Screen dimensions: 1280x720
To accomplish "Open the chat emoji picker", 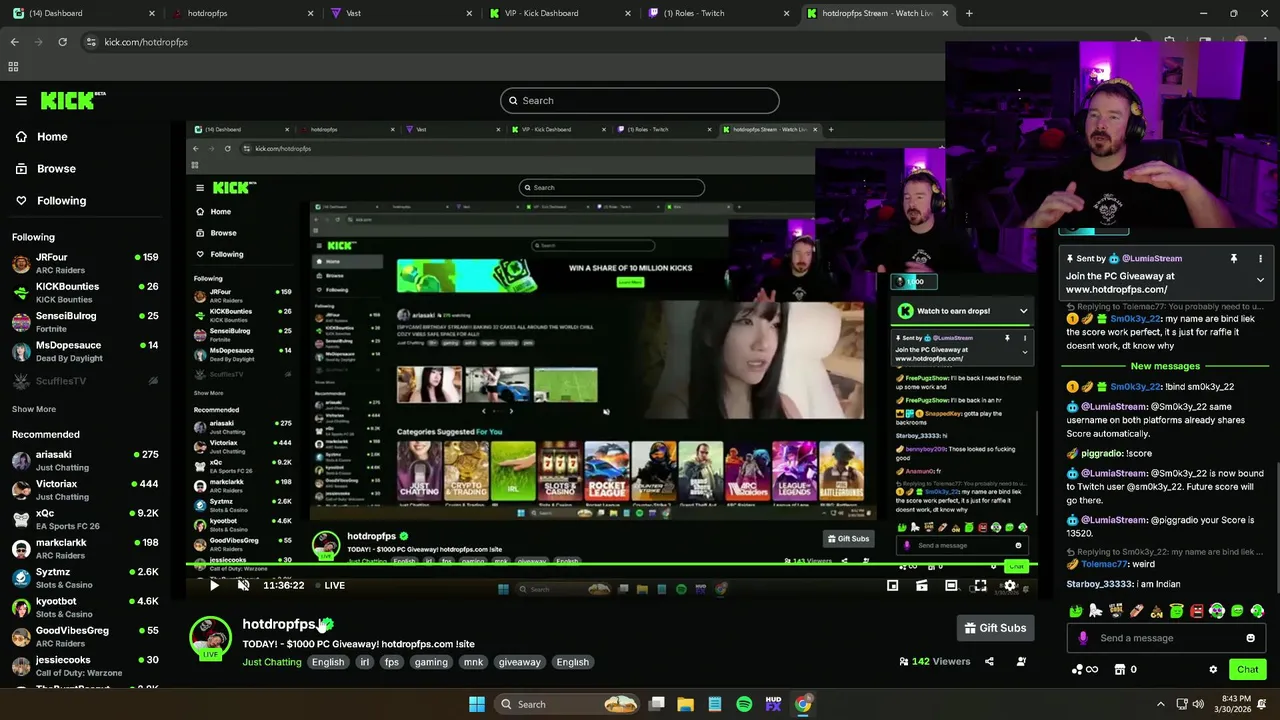I will click(1250, 638).
